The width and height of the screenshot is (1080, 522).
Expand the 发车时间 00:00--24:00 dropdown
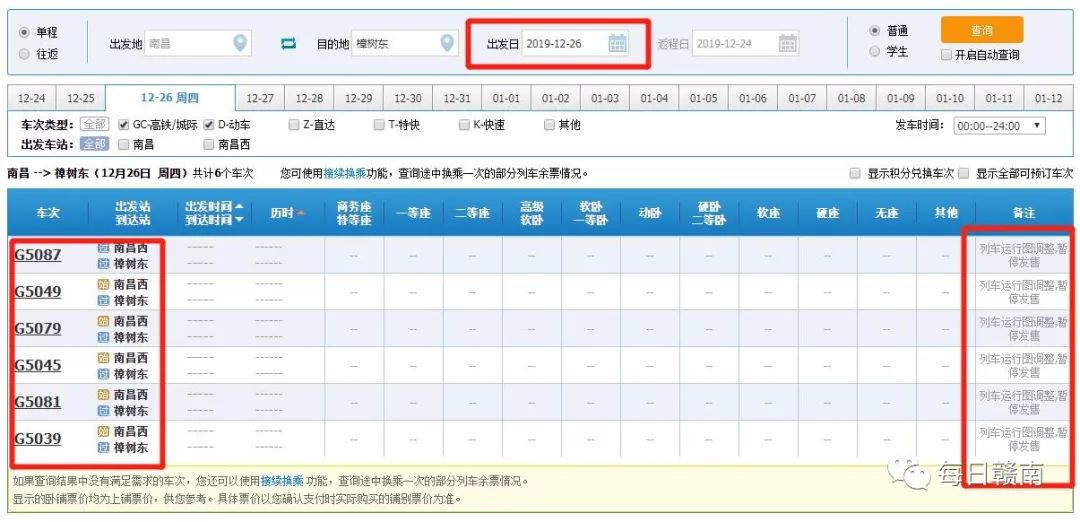pos(1000,126)
